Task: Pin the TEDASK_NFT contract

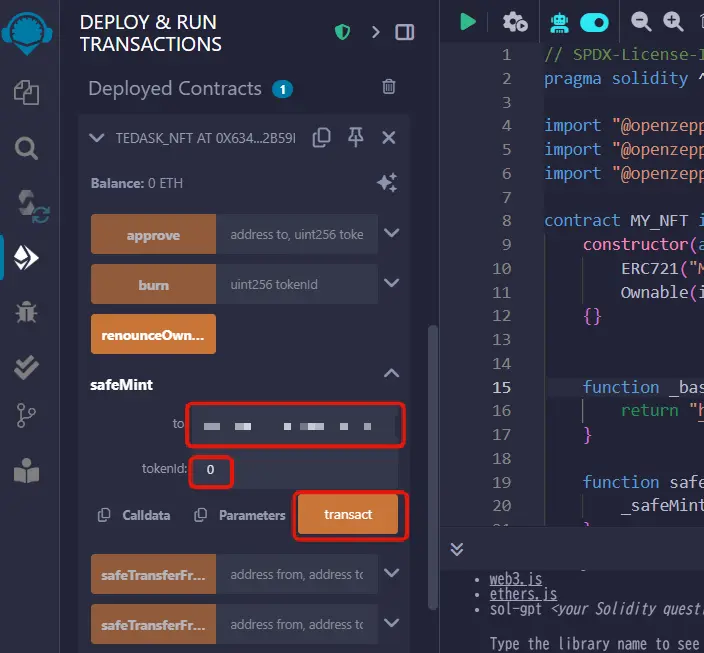Action: [x=356, y=137]
